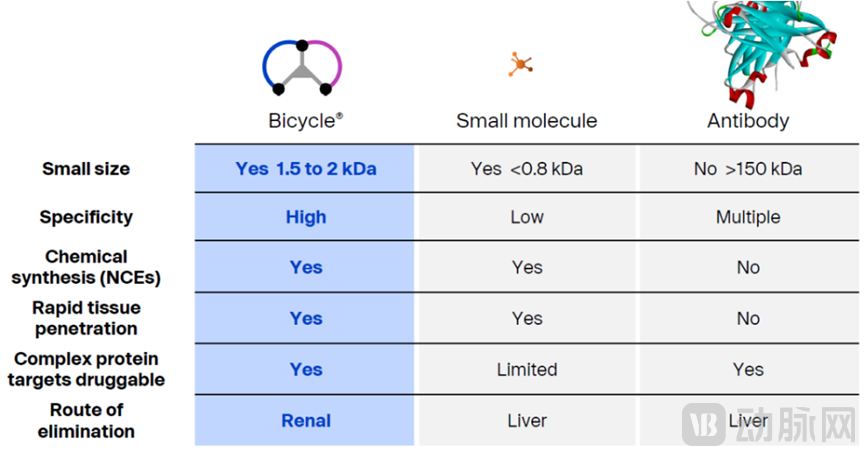Click the Specificity row label
865x456 pixels.
click(x=86, y=217)
